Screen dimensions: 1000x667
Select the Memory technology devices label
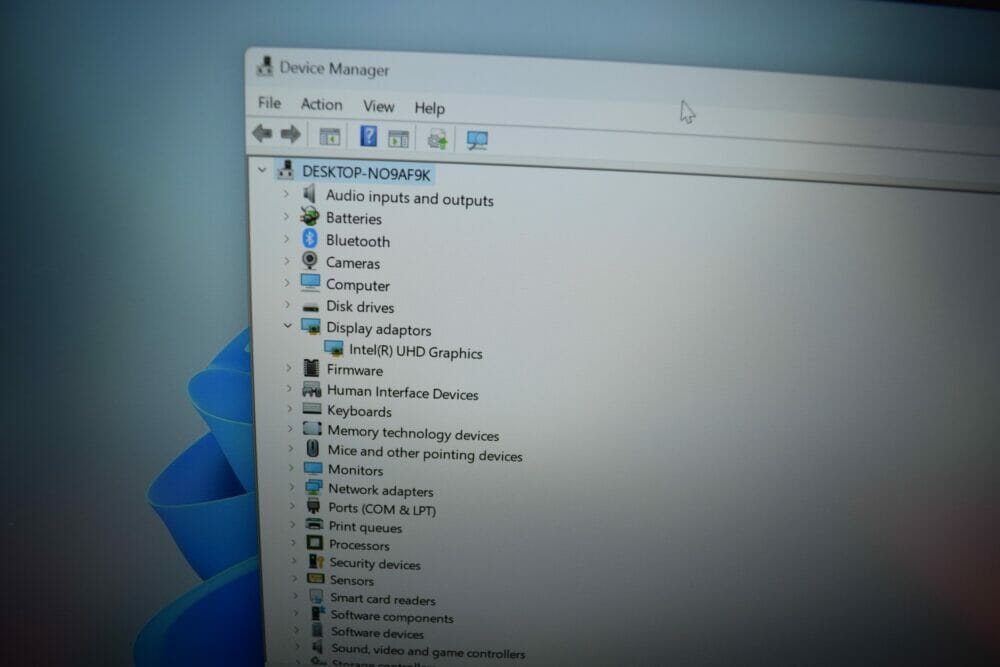[413, 433]
